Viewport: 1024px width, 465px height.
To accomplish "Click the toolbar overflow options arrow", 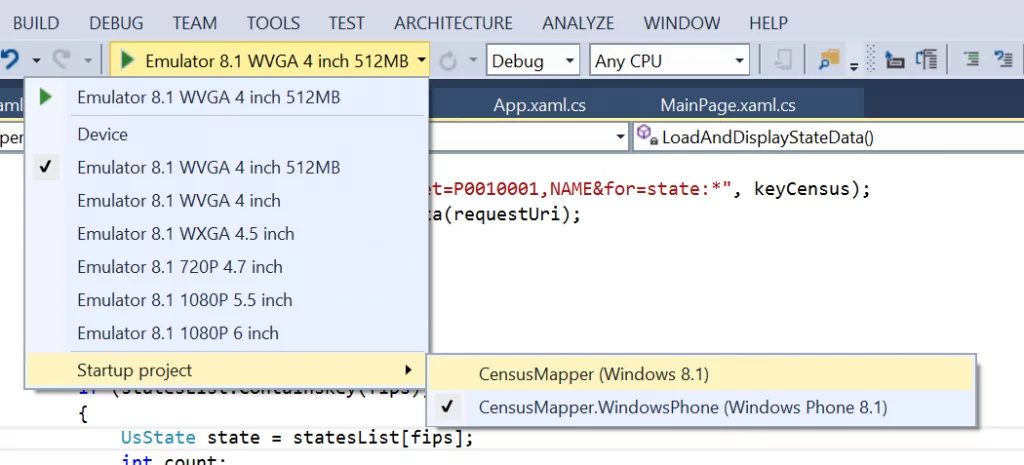I will click(x=854, y=67).
